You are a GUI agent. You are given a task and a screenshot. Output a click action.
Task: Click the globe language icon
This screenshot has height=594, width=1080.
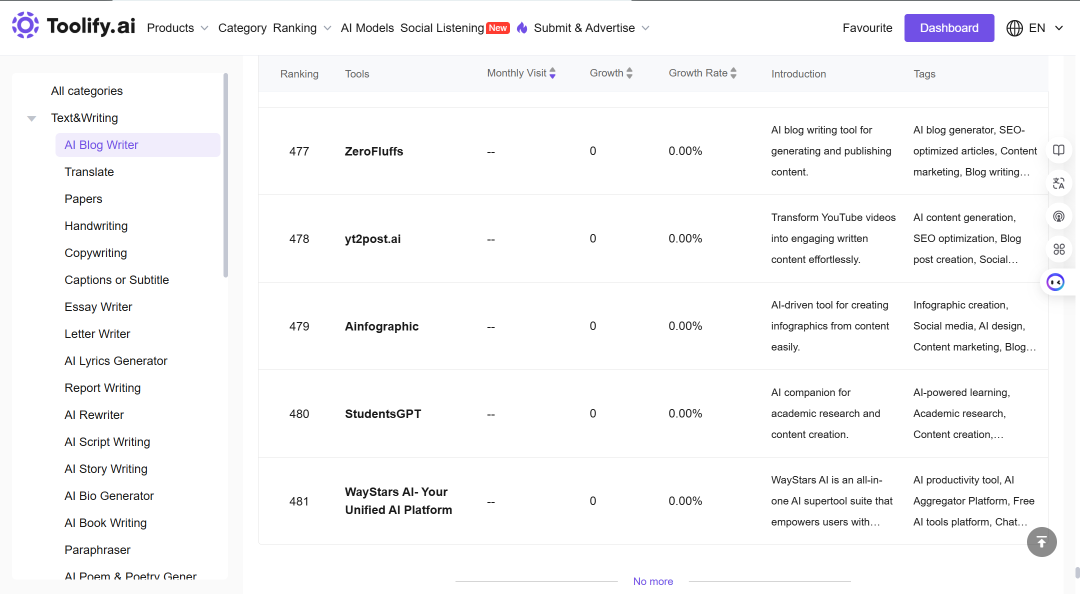coord(1014,28)
